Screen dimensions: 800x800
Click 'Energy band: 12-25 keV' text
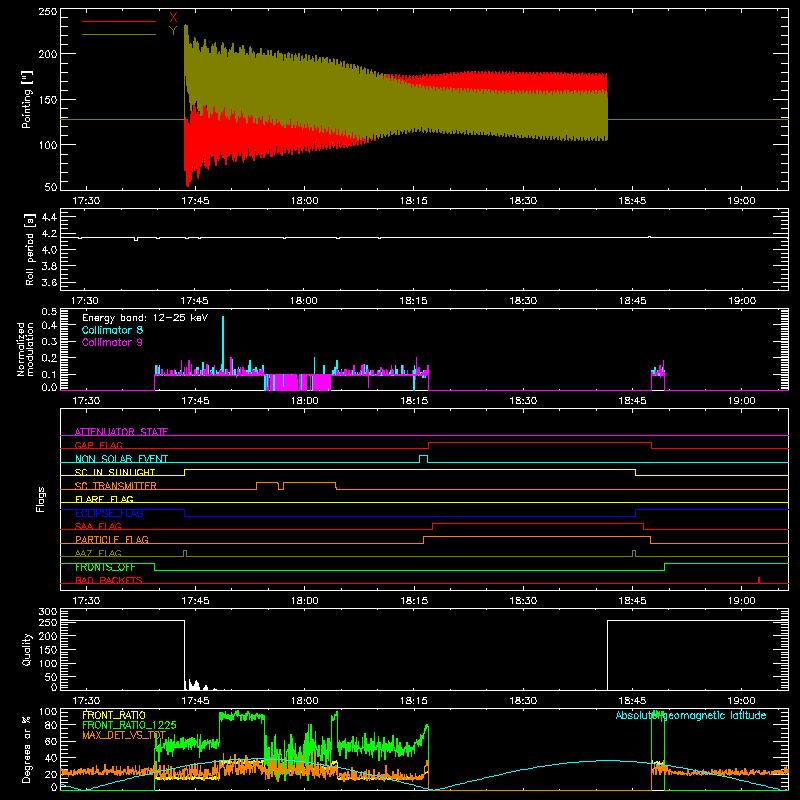pos(145,318)
